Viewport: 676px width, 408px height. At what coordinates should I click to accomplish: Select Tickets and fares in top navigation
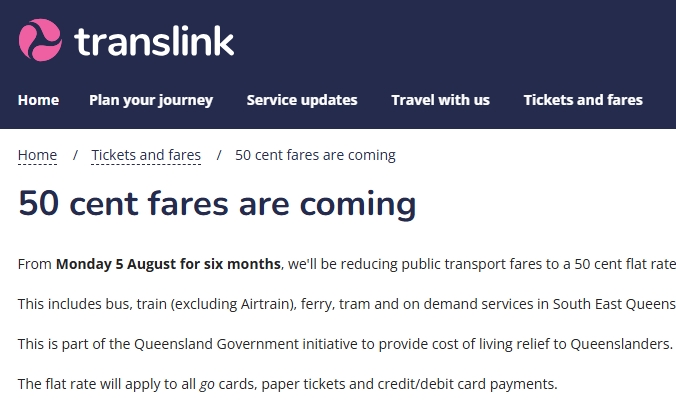point(583,100)
